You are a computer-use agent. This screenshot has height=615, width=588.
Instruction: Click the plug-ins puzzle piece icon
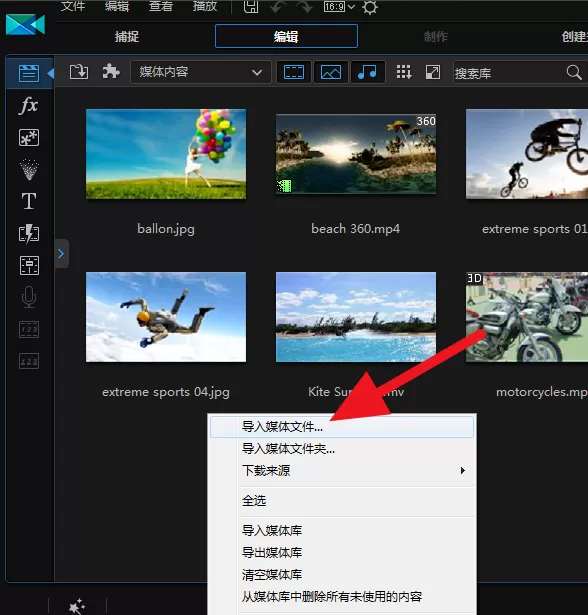coord(111,72)
